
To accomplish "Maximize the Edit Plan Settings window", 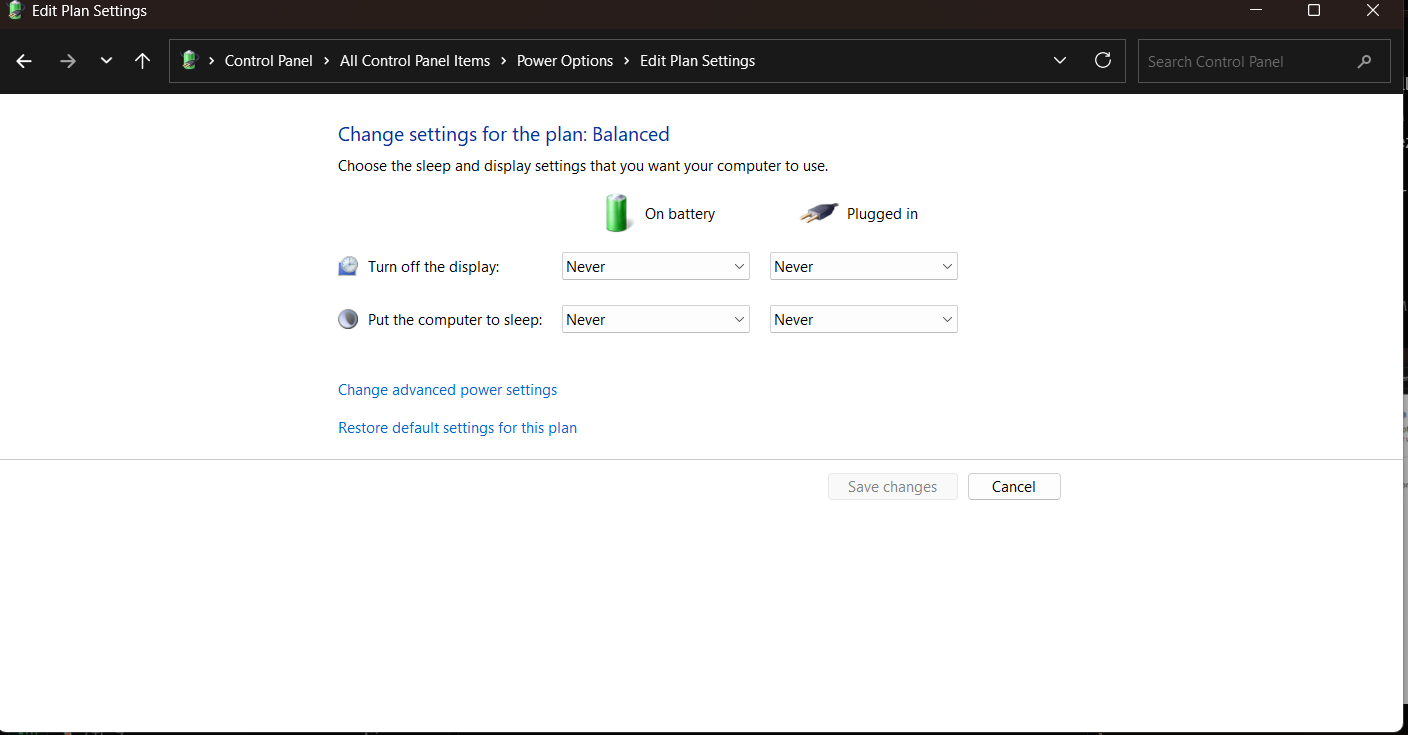I will tap(1314, 11).
